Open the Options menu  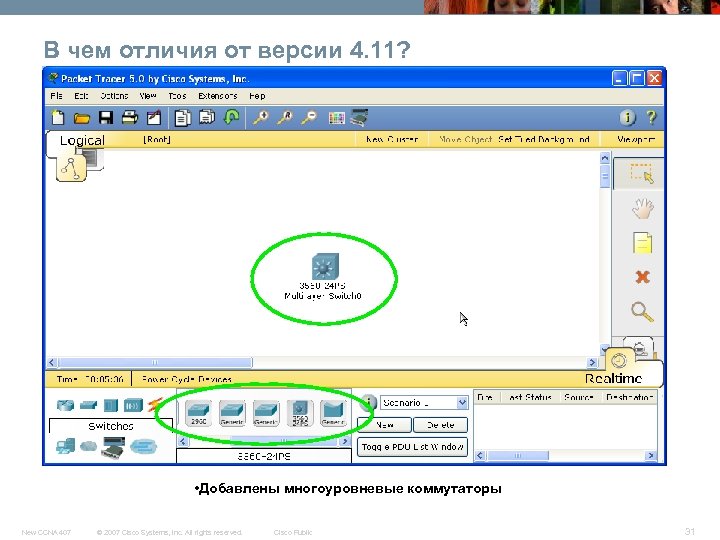pos(114,96)
